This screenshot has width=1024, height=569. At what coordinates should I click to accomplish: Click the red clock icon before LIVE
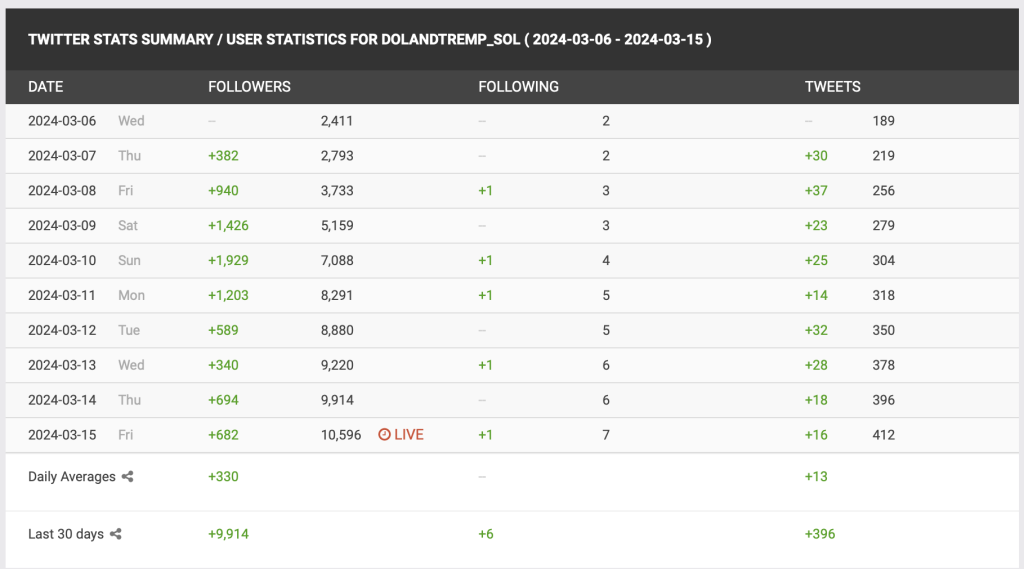coord(384,435)
